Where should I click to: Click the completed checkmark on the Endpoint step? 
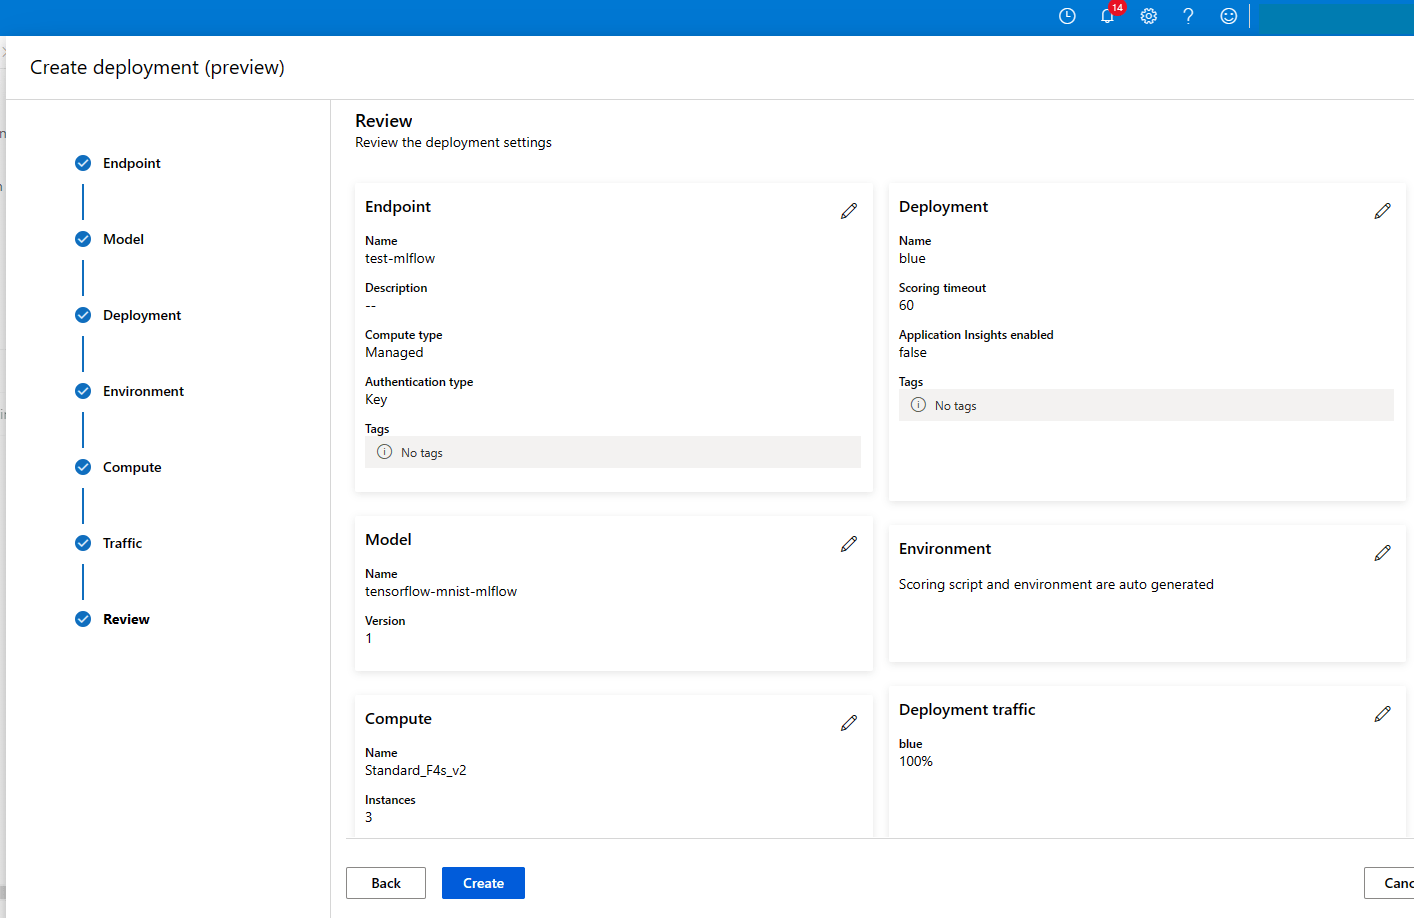tap(82, 162)
